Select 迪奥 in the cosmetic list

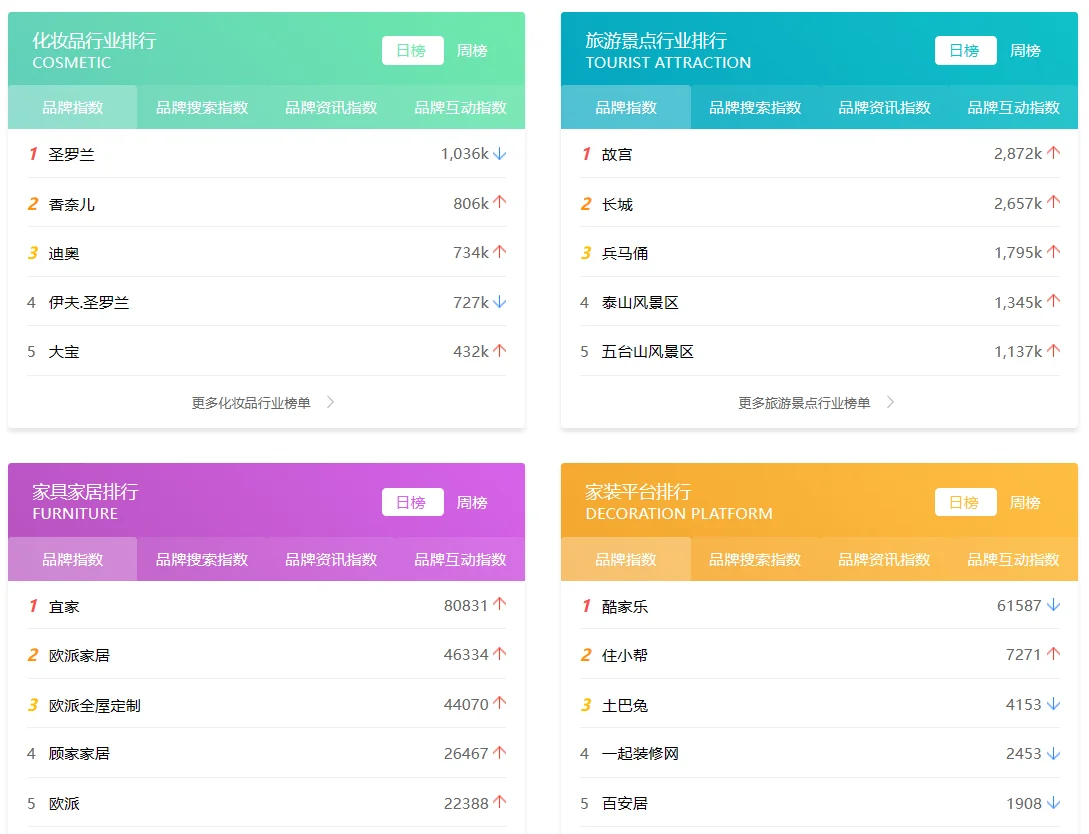click(64, 253)
